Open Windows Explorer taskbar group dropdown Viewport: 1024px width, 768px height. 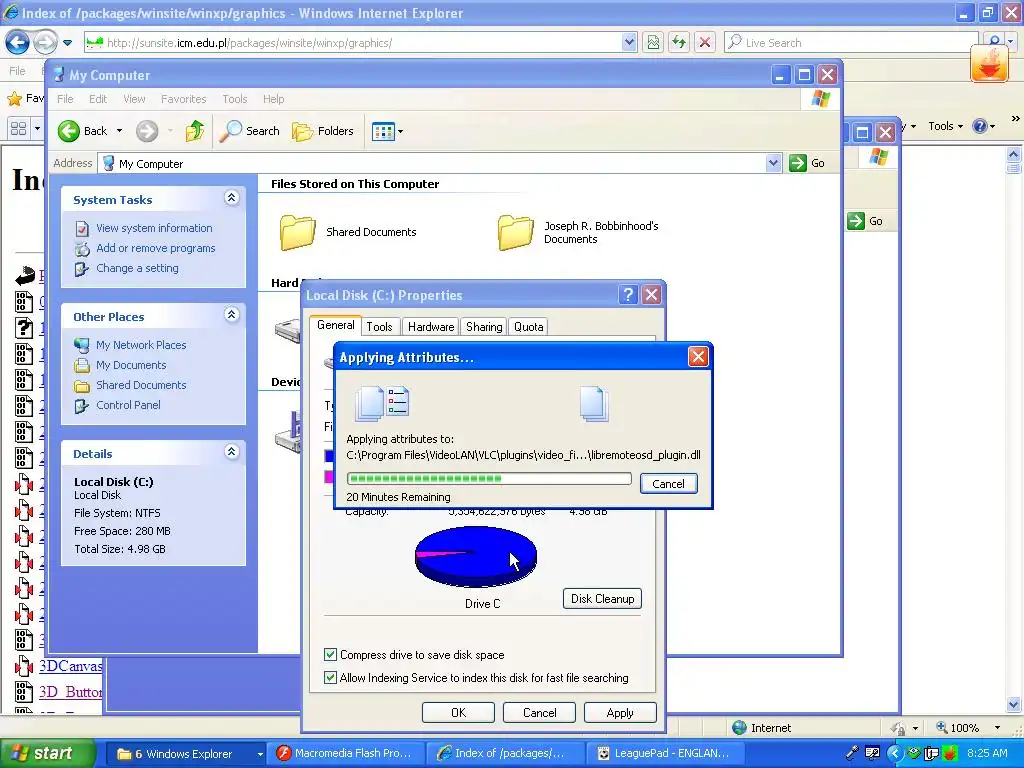260,754
